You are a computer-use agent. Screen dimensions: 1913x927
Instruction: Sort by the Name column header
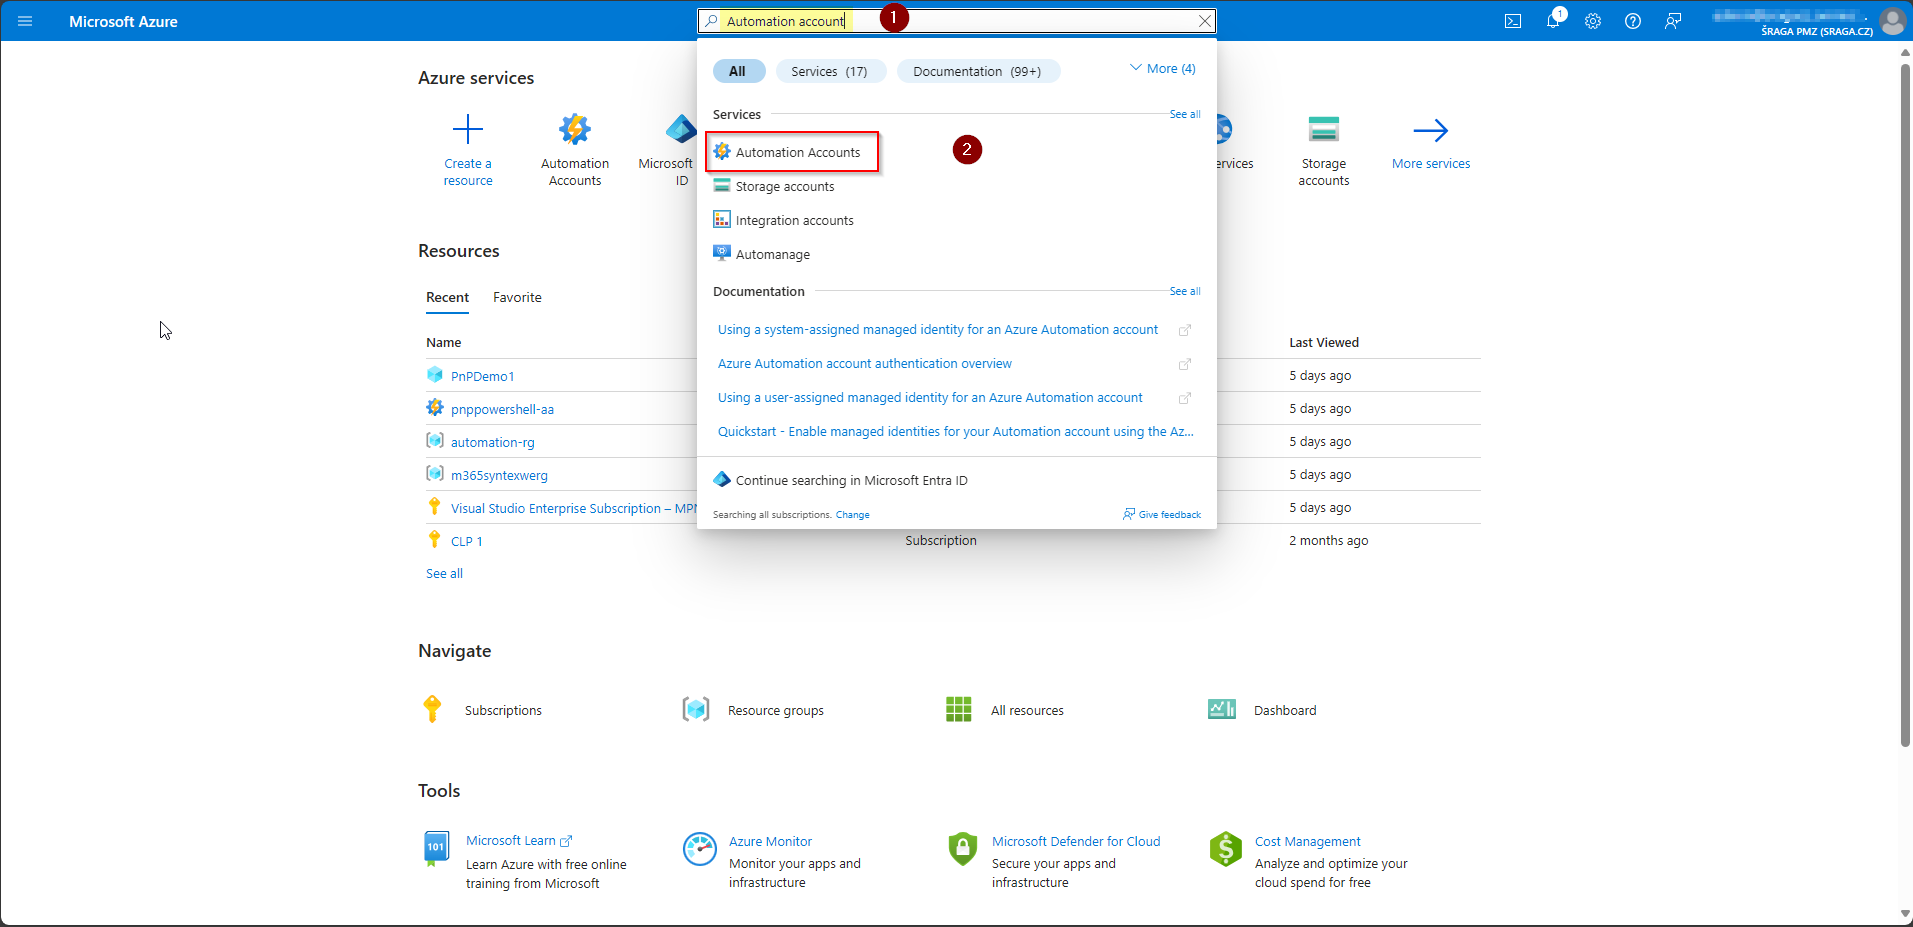(444, 342)
